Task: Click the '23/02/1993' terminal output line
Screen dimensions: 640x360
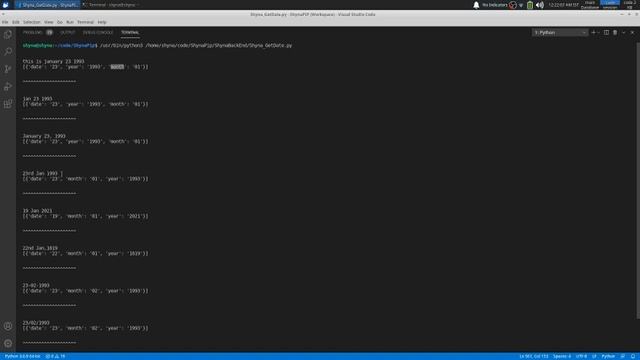Action: (36, 323)
